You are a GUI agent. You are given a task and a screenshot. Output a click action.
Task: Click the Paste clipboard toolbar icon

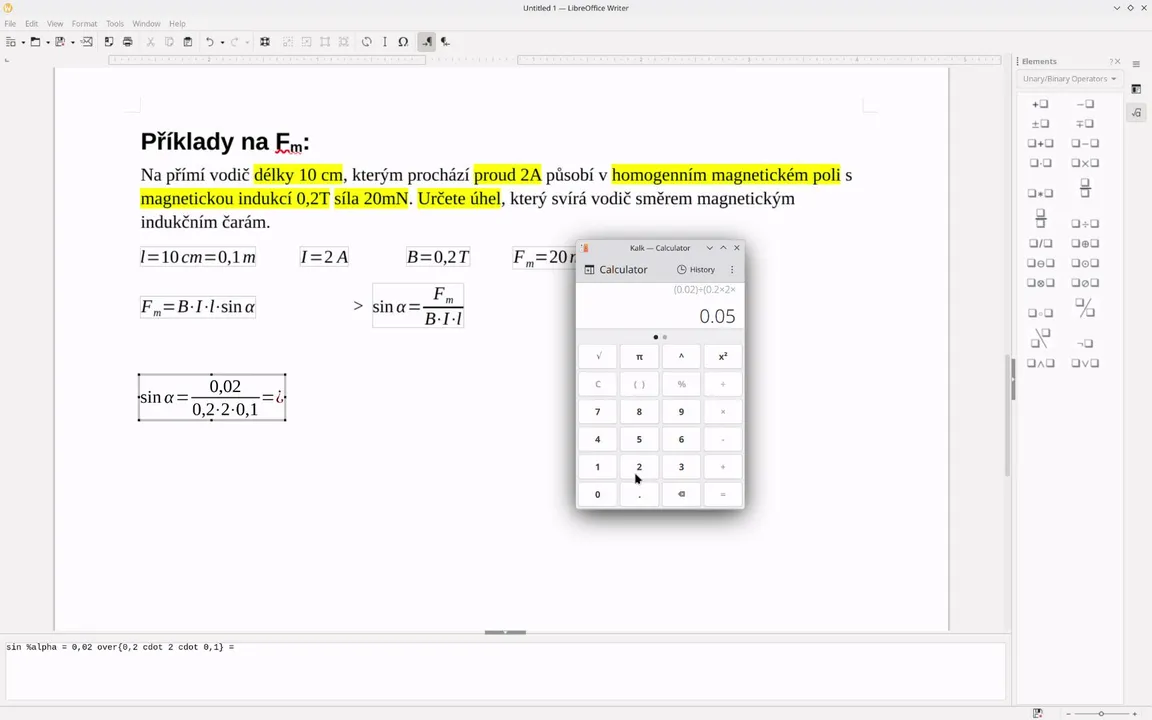188,42
